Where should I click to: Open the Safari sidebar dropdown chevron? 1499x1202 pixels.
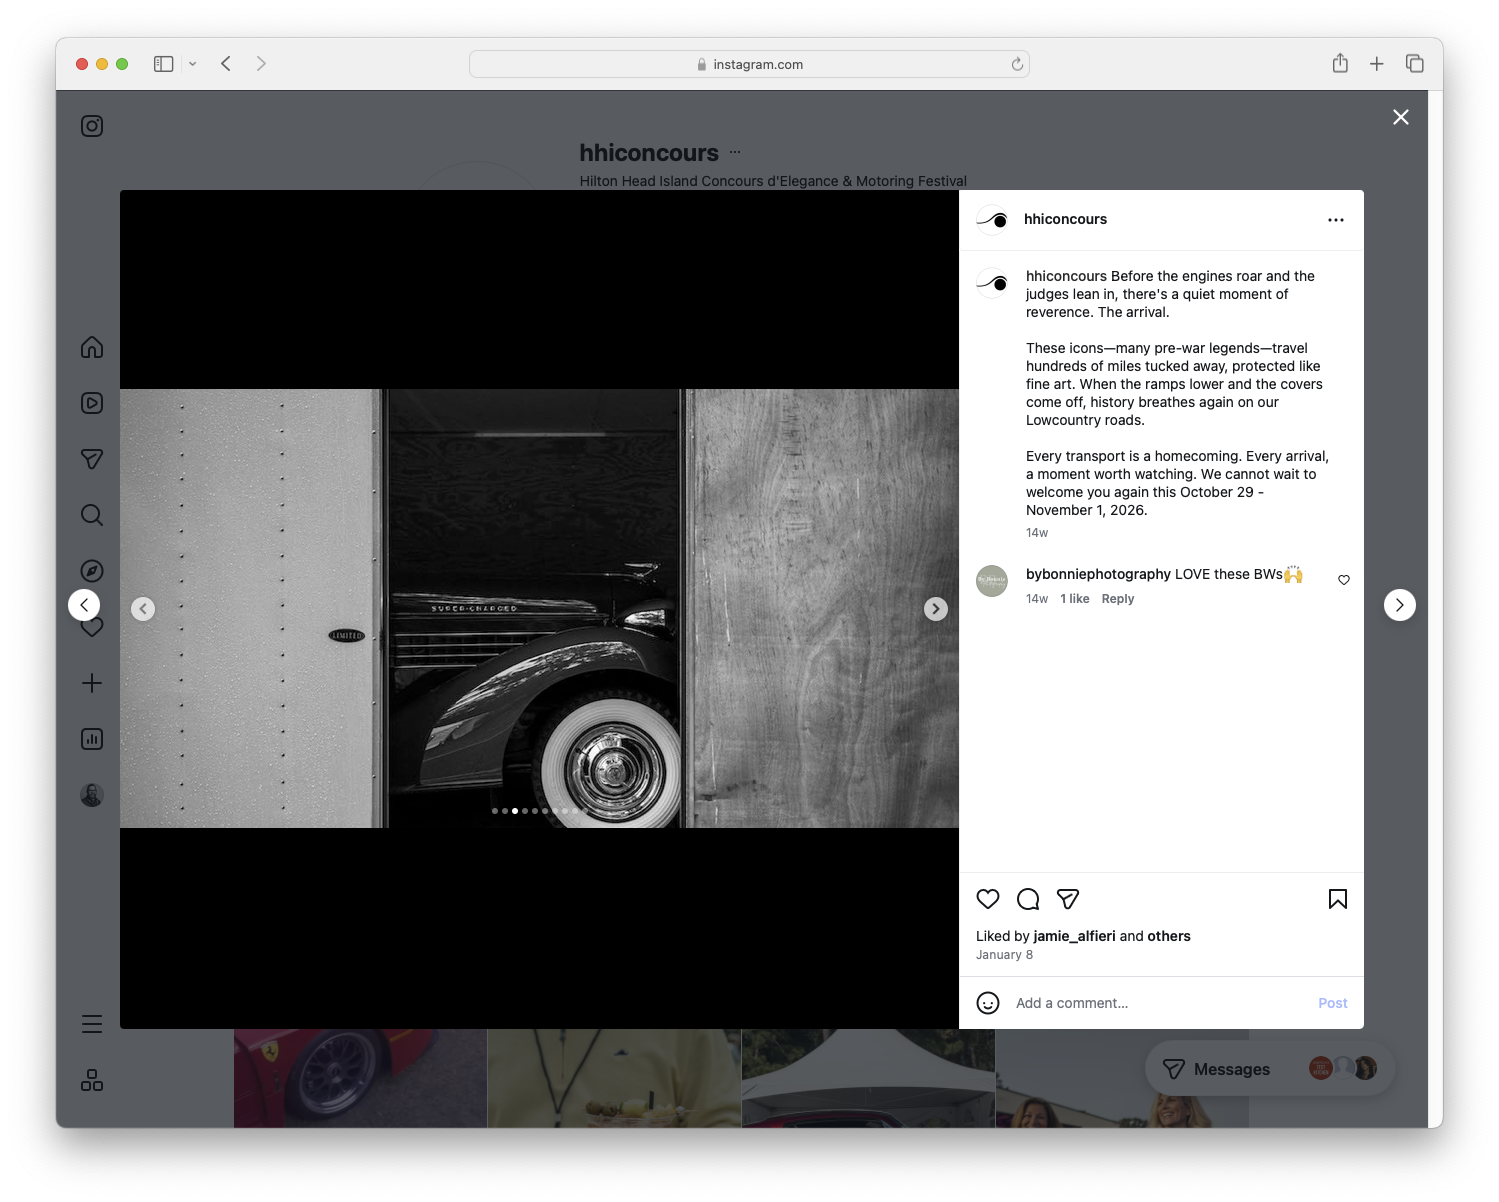pyautogui.click(x=193, y=63)
